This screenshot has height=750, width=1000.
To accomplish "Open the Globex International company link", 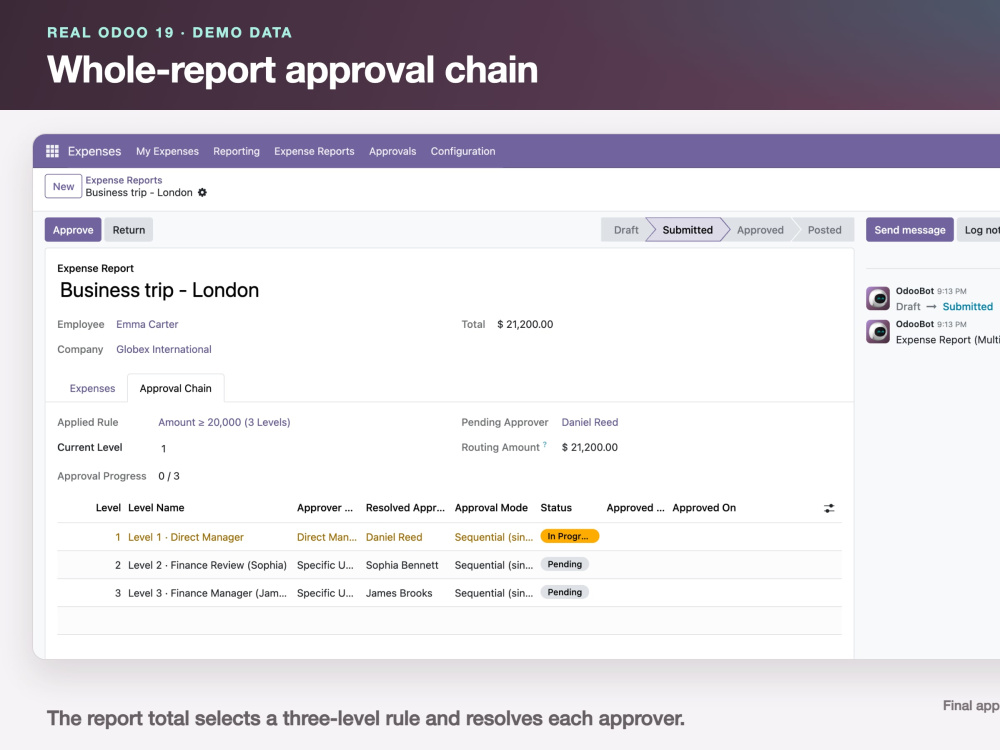I will click(164, 349).
